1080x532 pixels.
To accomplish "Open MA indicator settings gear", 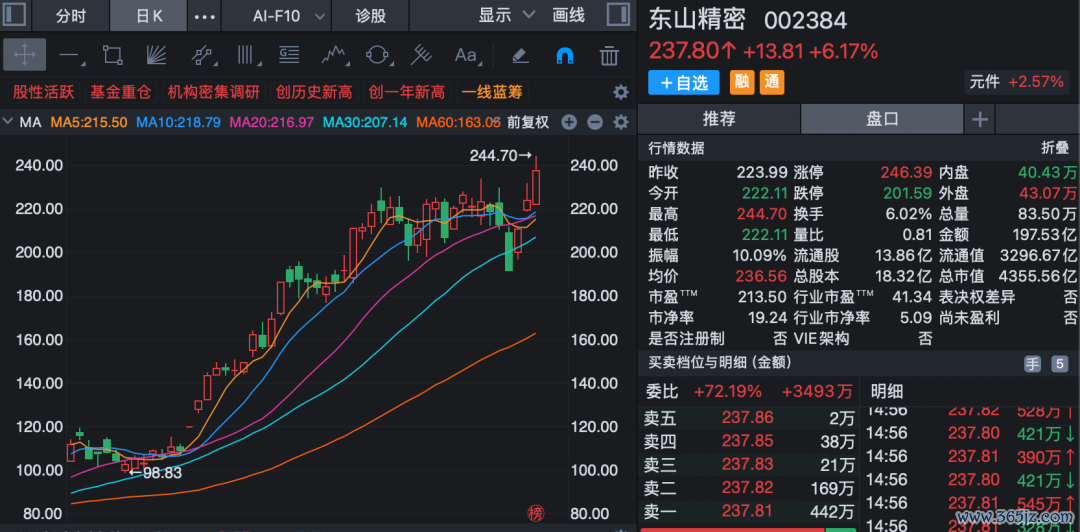I will pyautogui.click(x=621, y=123).
